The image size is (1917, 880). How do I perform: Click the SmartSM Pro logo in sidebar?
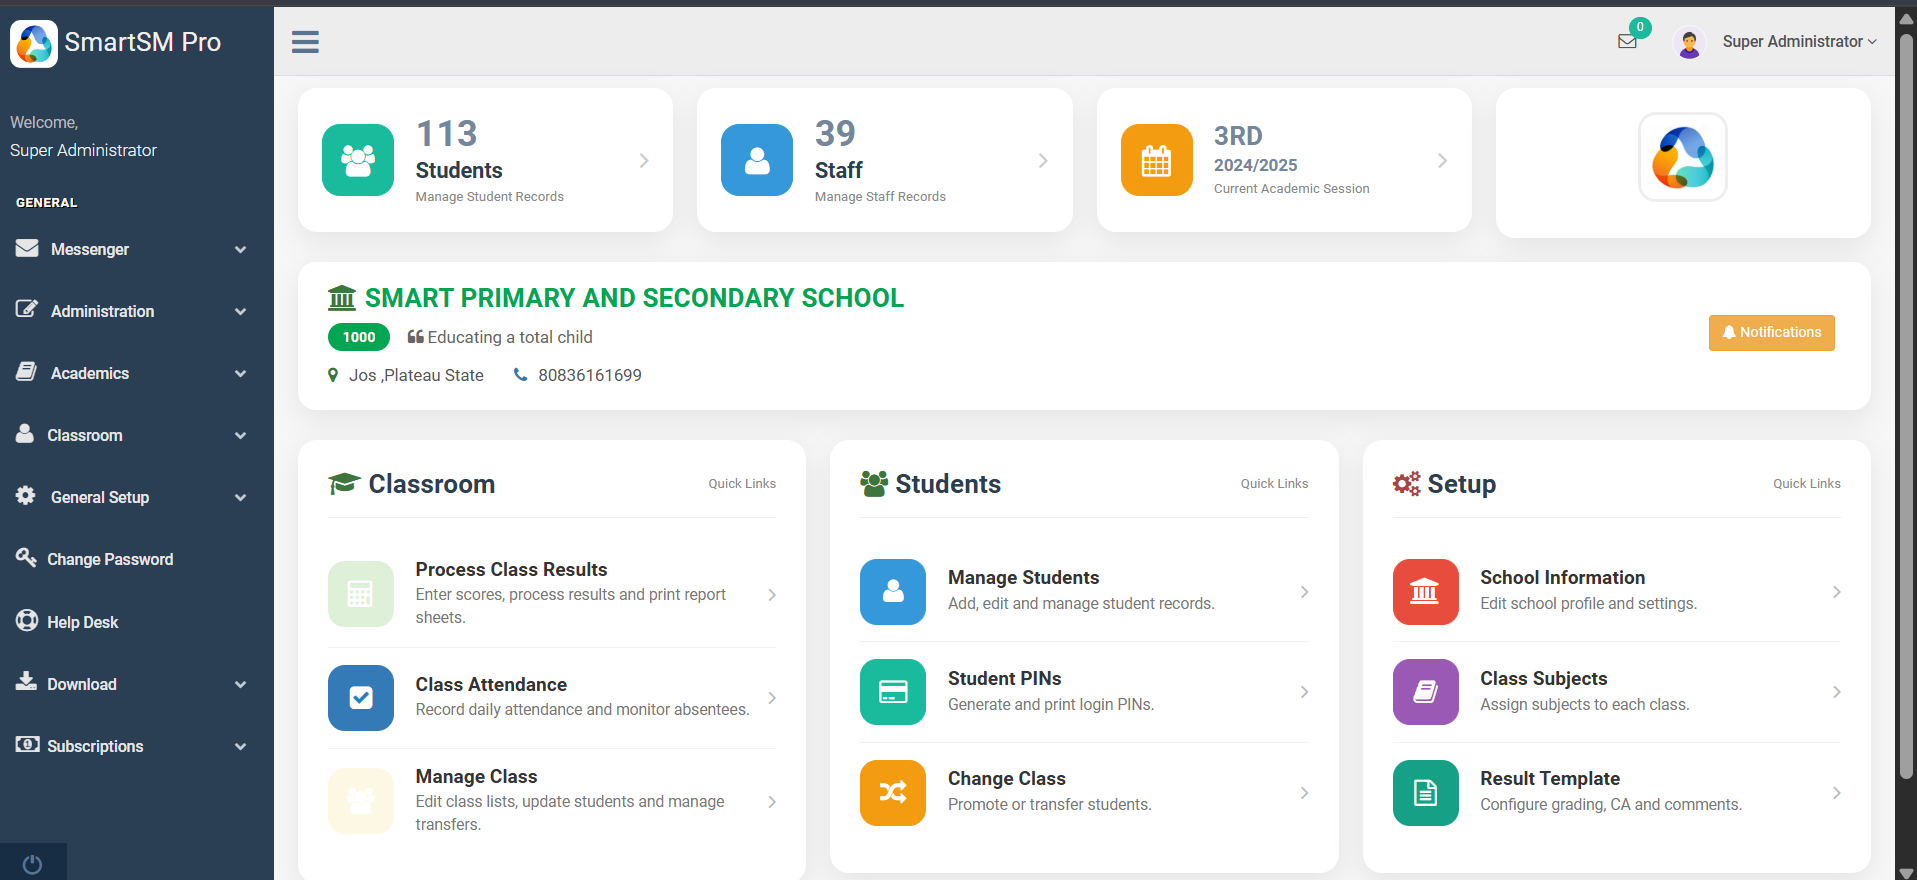coord(34,43)
